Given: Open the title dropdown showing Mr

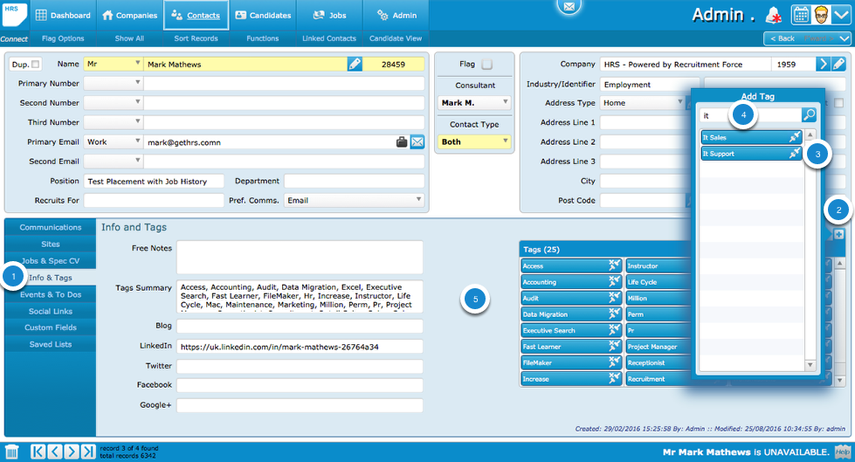Looking at the screenshot, I should 113,64.
